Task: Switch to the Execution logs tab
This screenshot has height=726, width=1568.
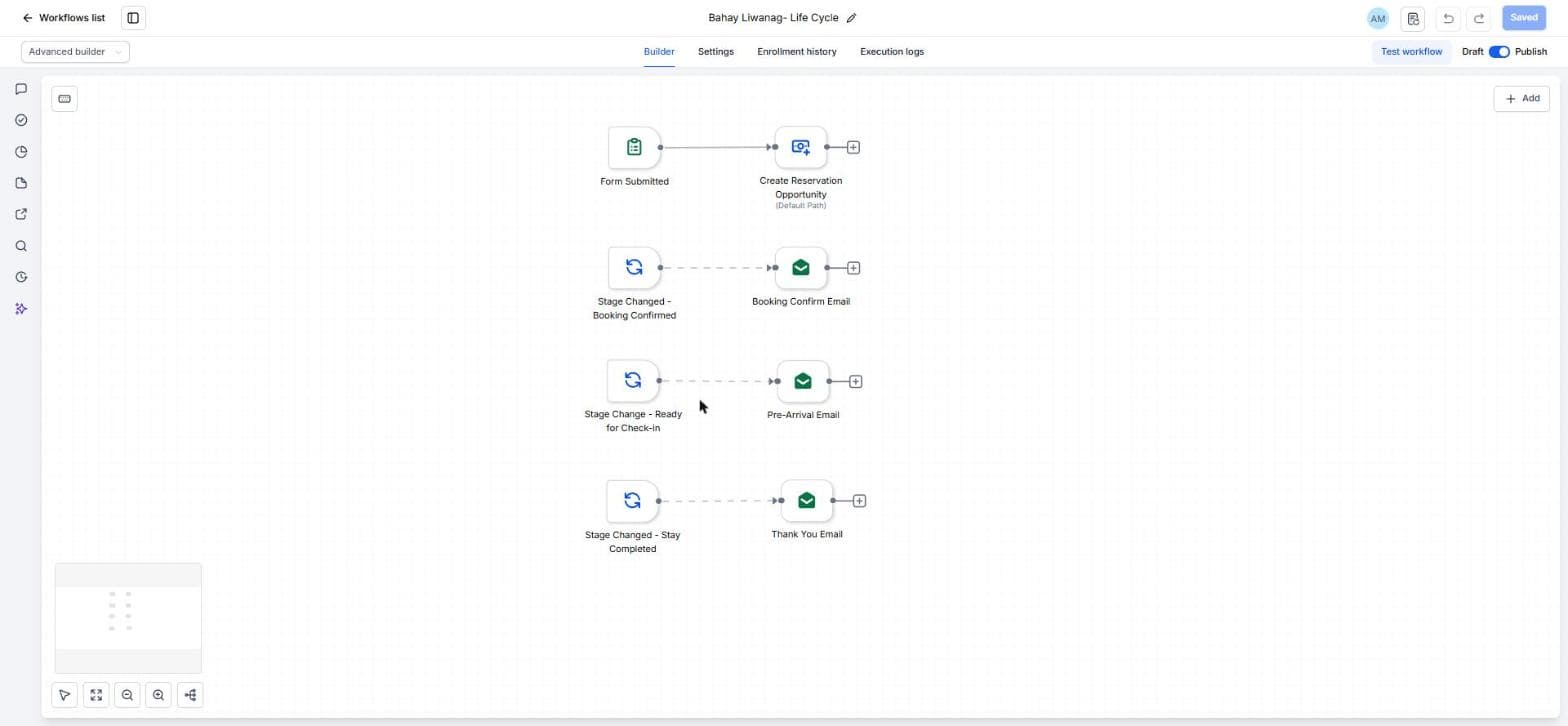Action: coord(892,52)
